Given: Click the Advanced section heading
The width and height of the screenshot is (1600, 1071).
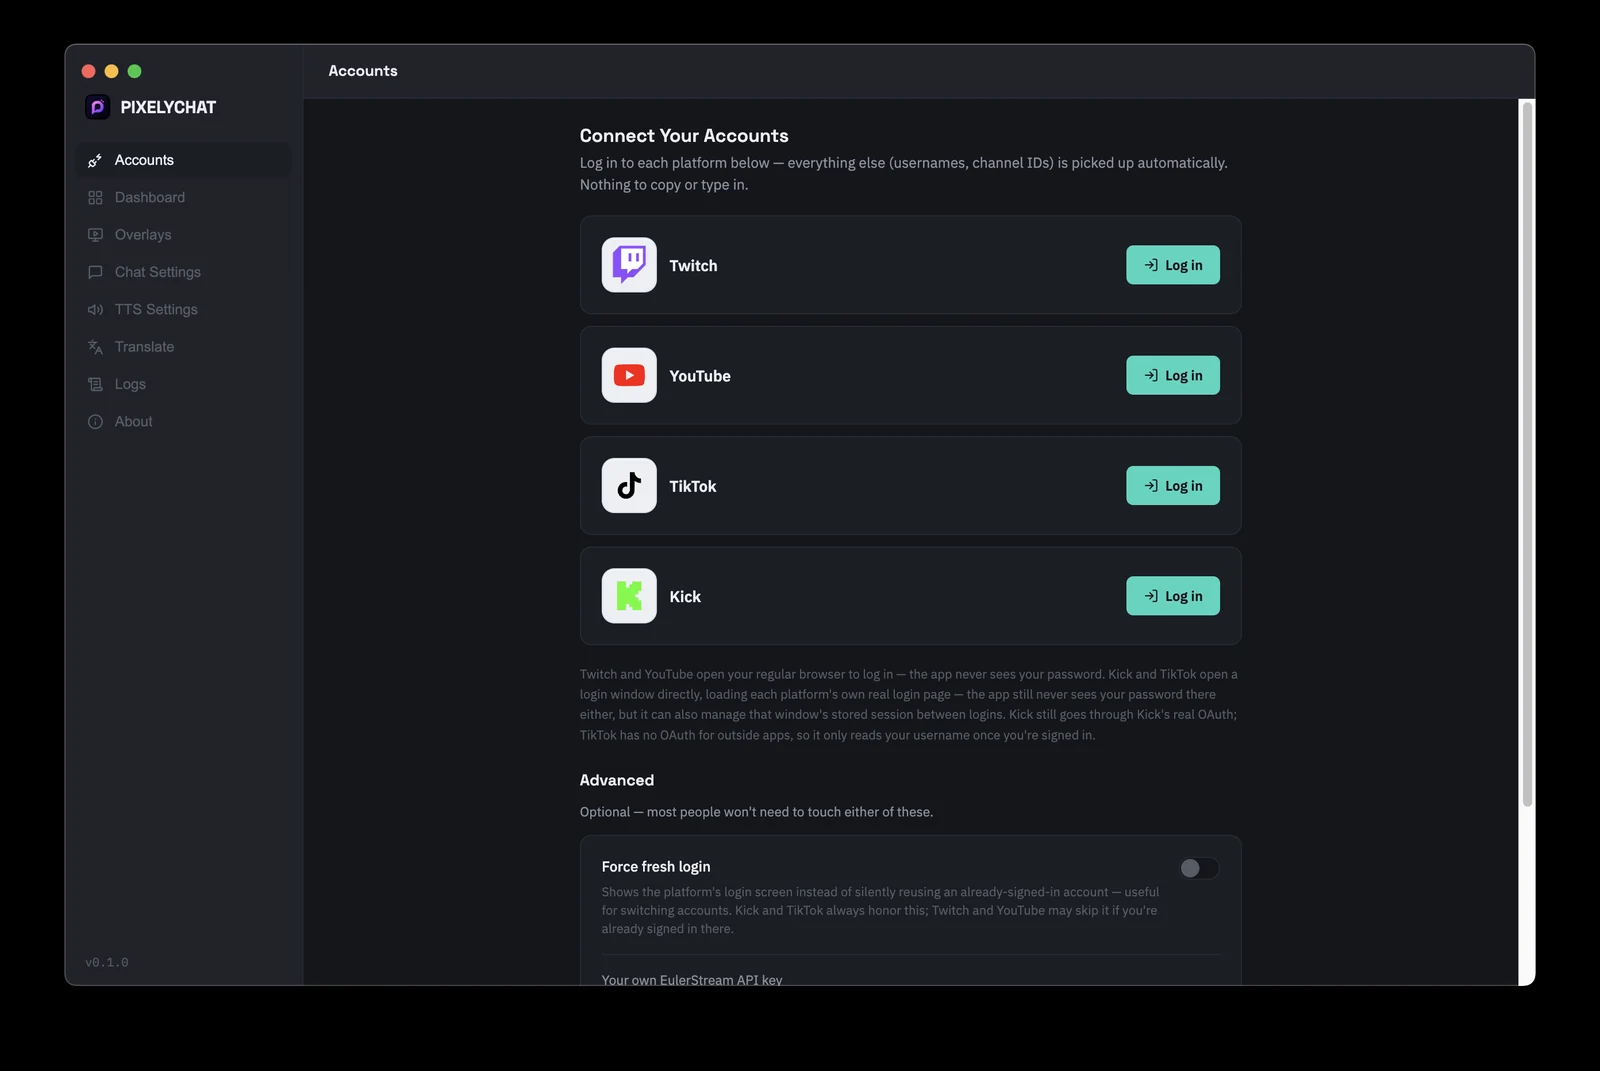Looking at the screenshot, I should pos(617,780).
